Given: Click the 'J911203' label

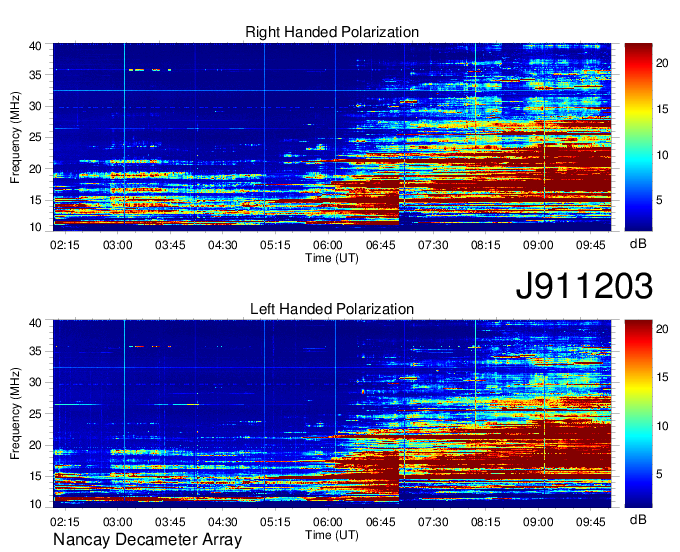Looking at the screenshot, I should click(x=584, y=286).
